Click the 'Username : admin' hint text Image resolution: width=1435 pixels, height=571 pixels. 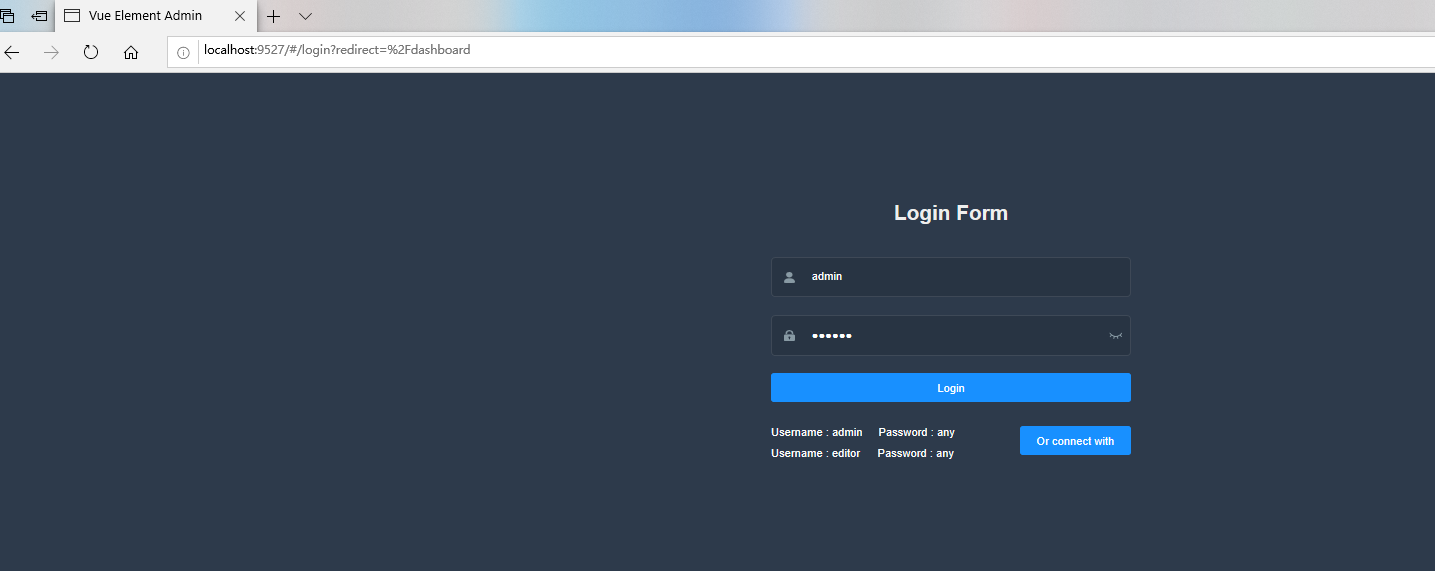click(x=816, y=432)
